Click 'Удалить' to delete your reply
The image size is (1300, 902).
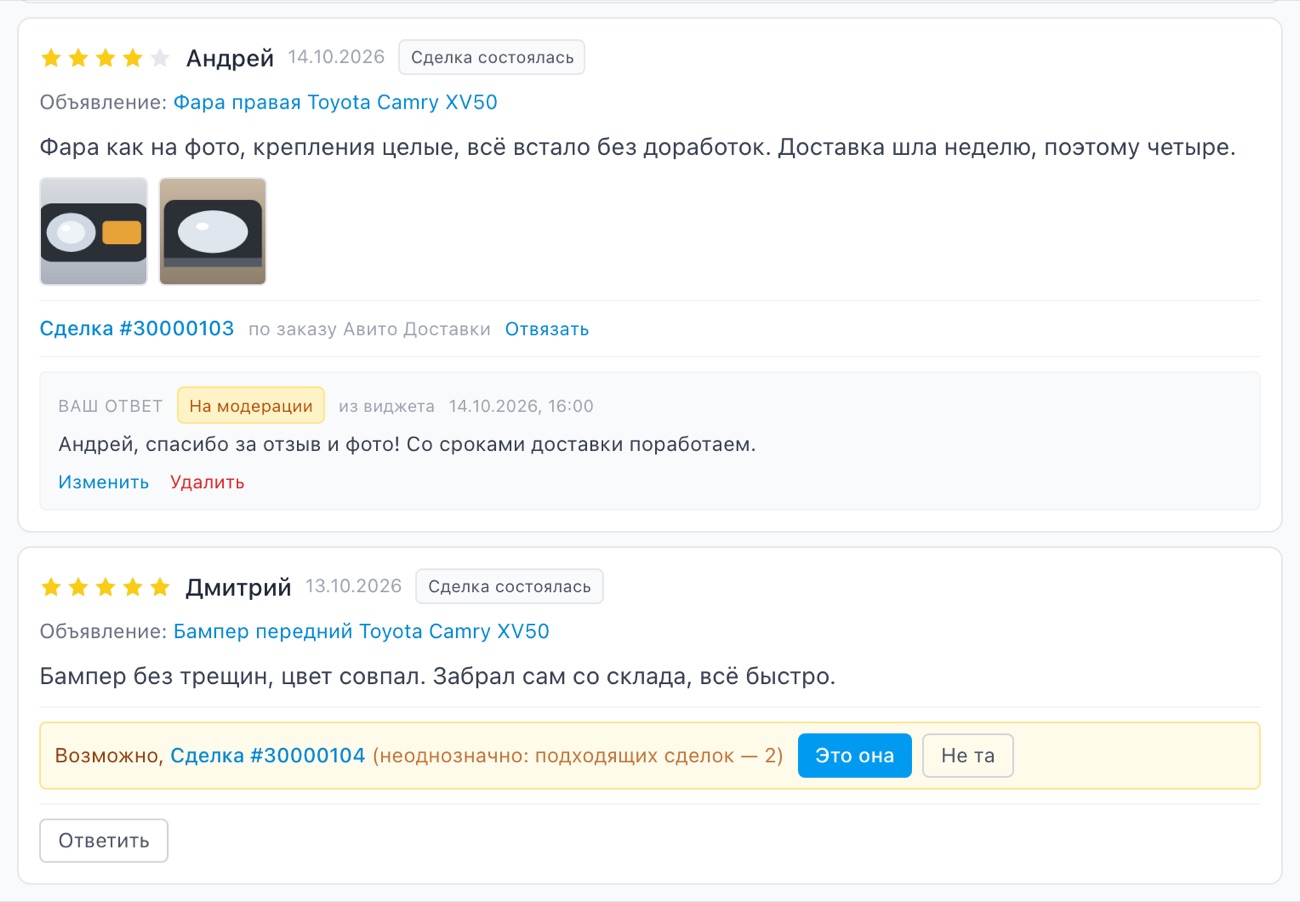tap(207, 482)
